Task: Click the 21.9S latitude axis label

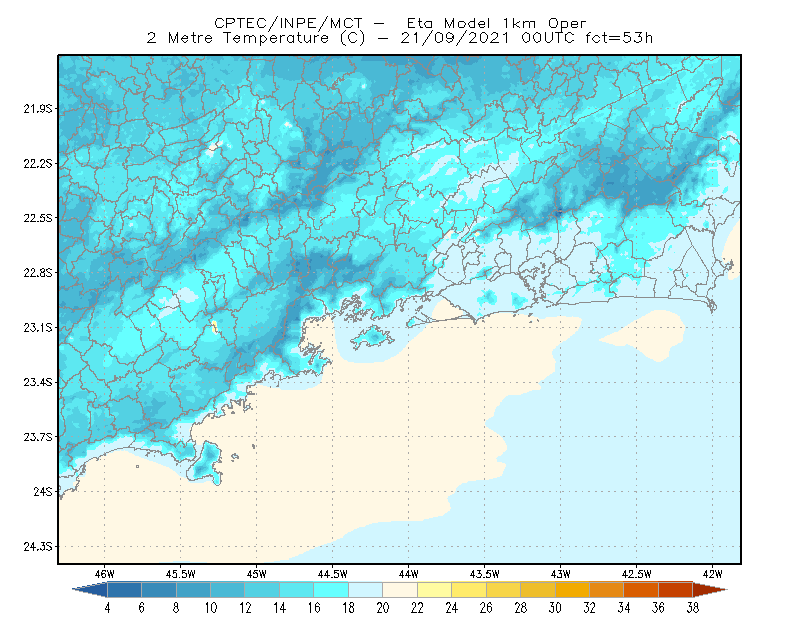Action: pyautogui.click(x=38, y=108)
